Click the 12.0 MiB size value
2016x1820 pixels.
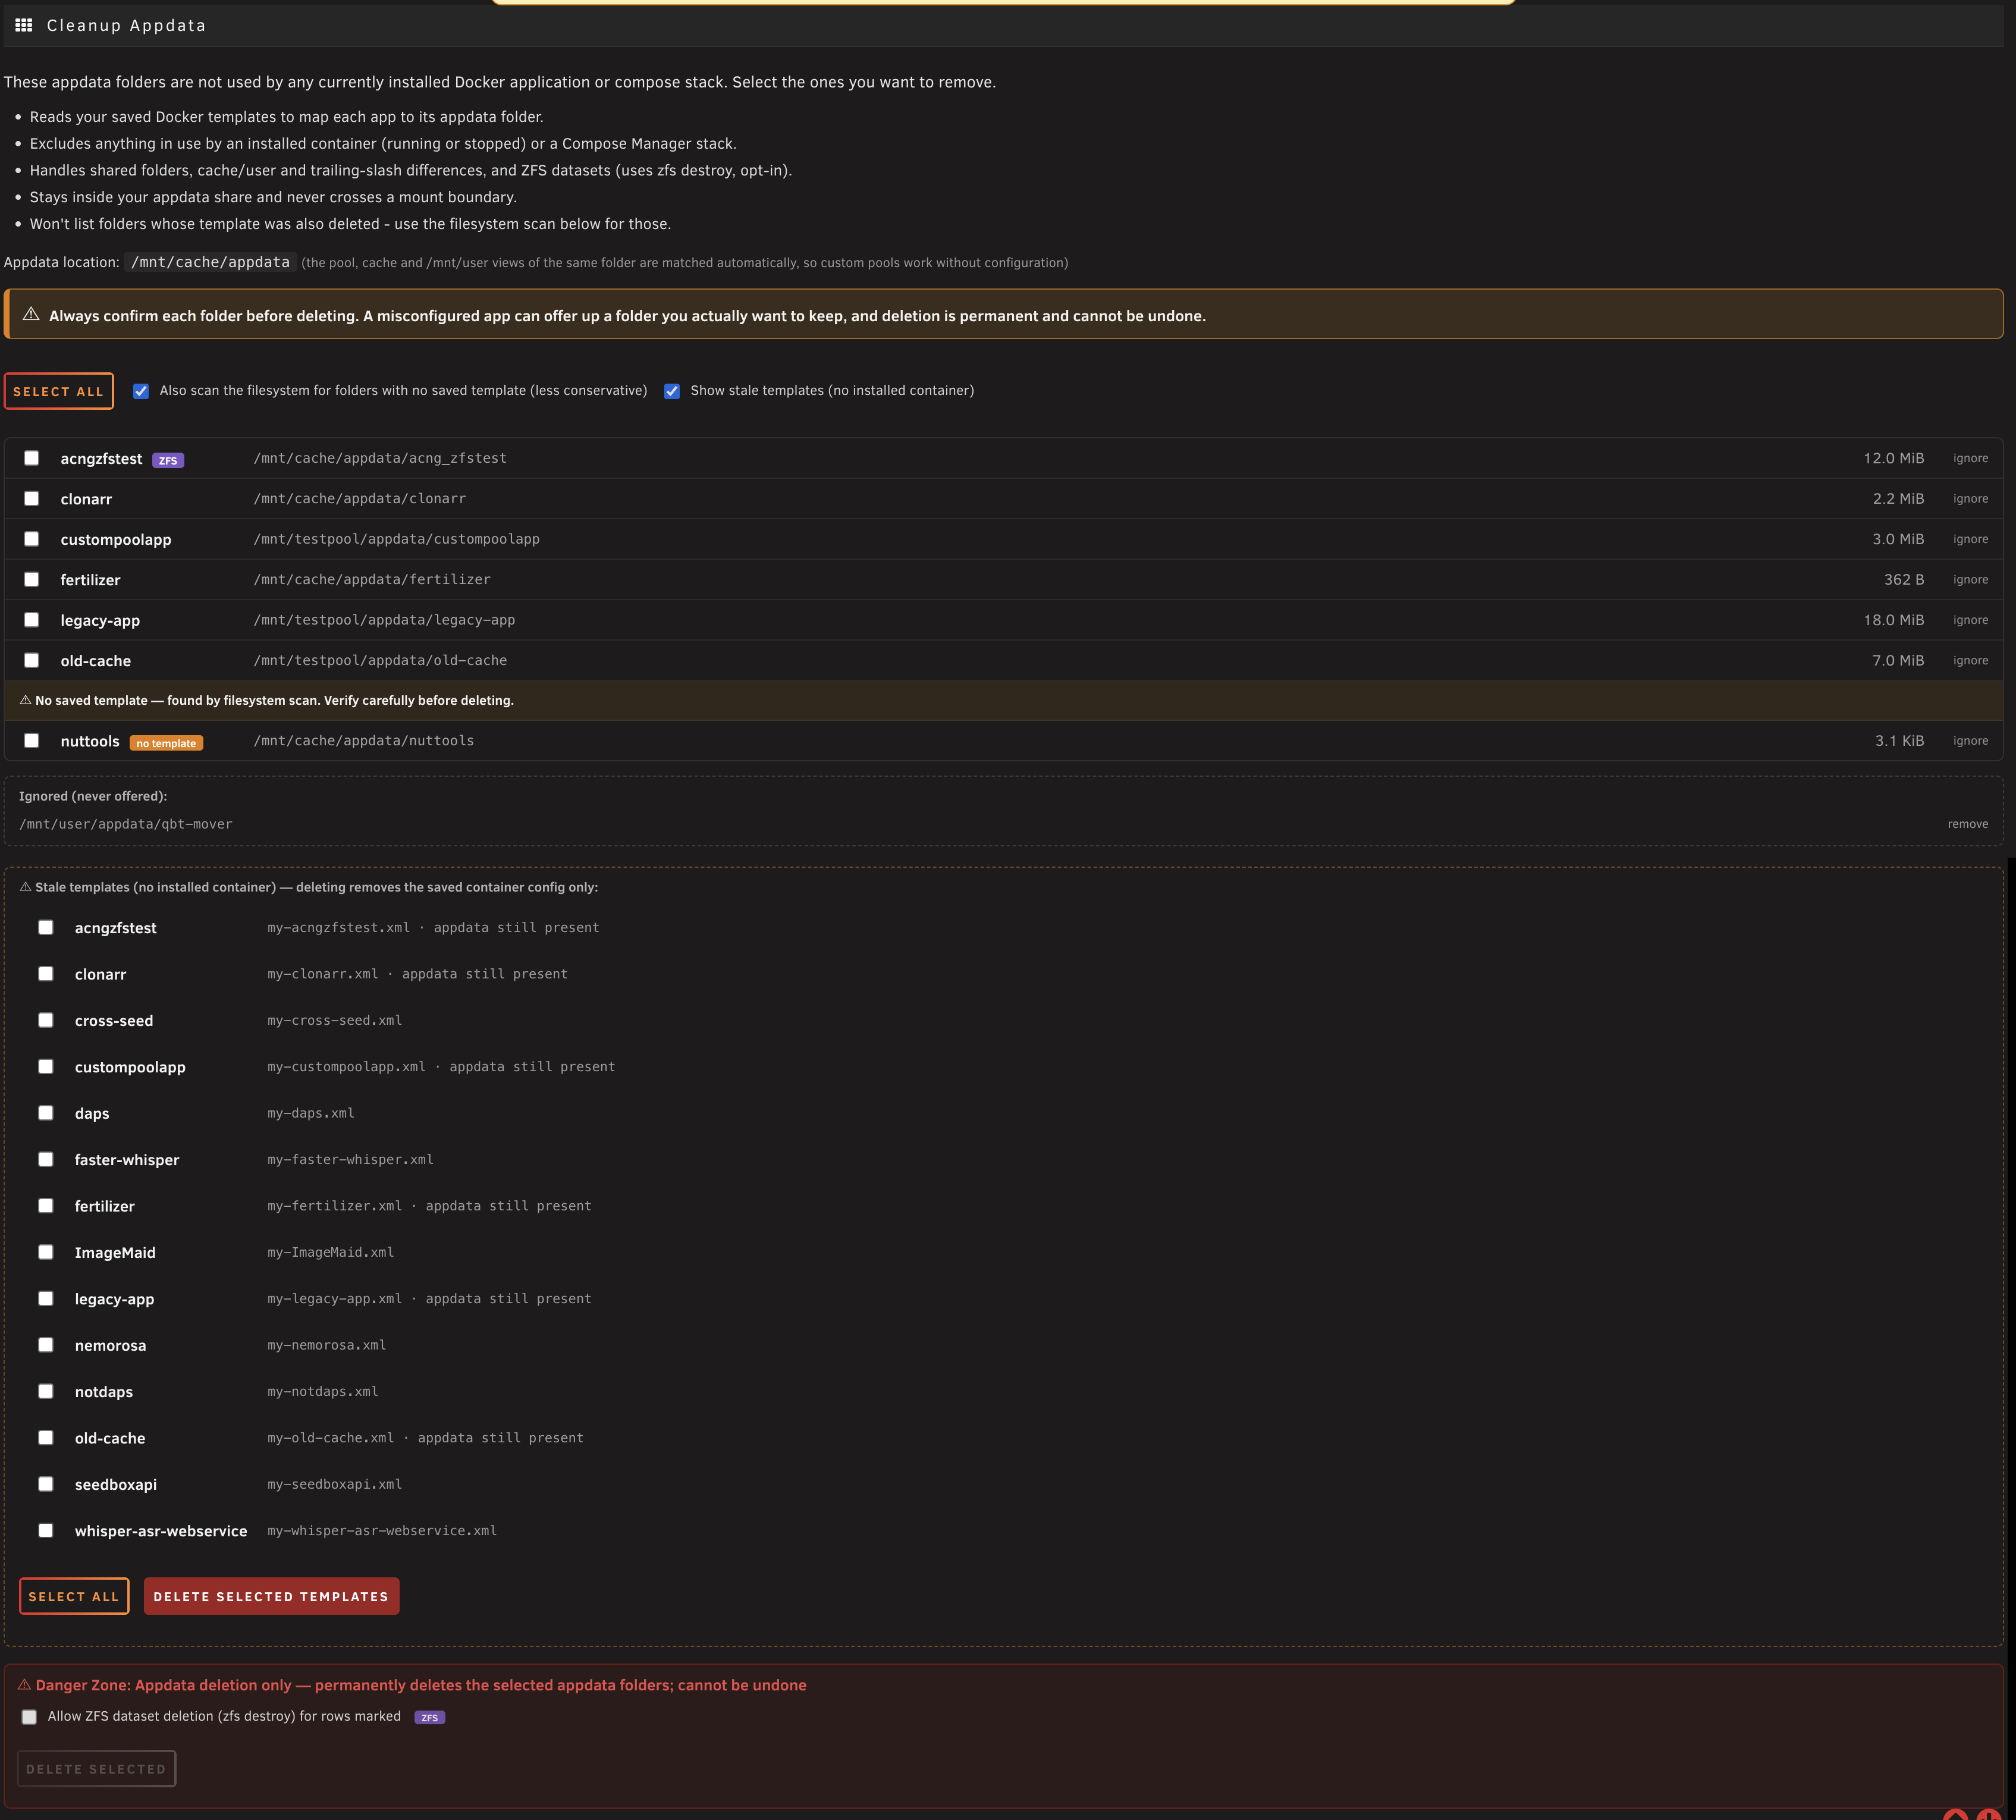1893,458
